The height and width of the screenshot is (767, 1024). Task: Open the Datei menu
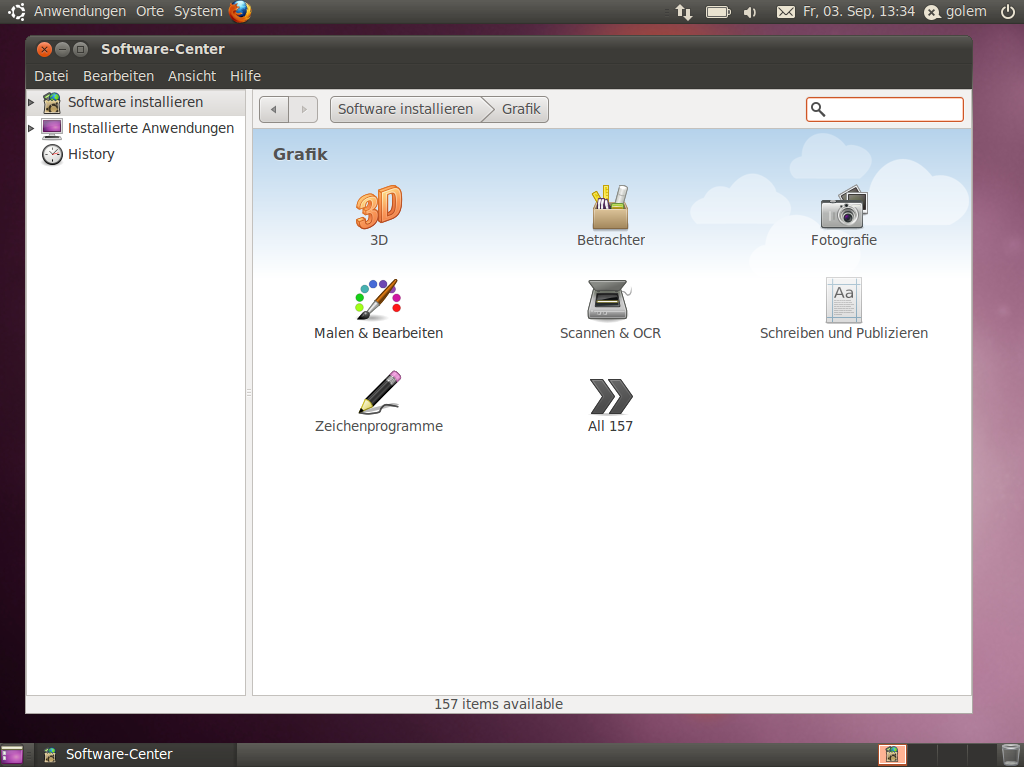pyautogui.click(x=51, y=76)
